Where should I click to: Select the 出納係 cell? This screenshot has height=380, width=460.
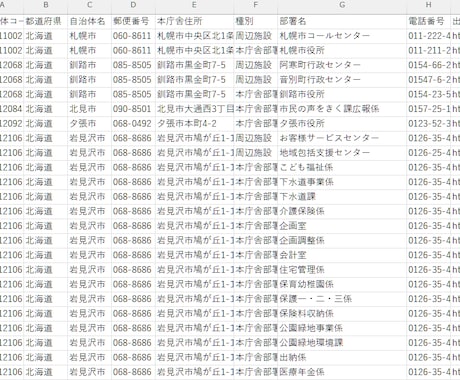pos(342,357)
